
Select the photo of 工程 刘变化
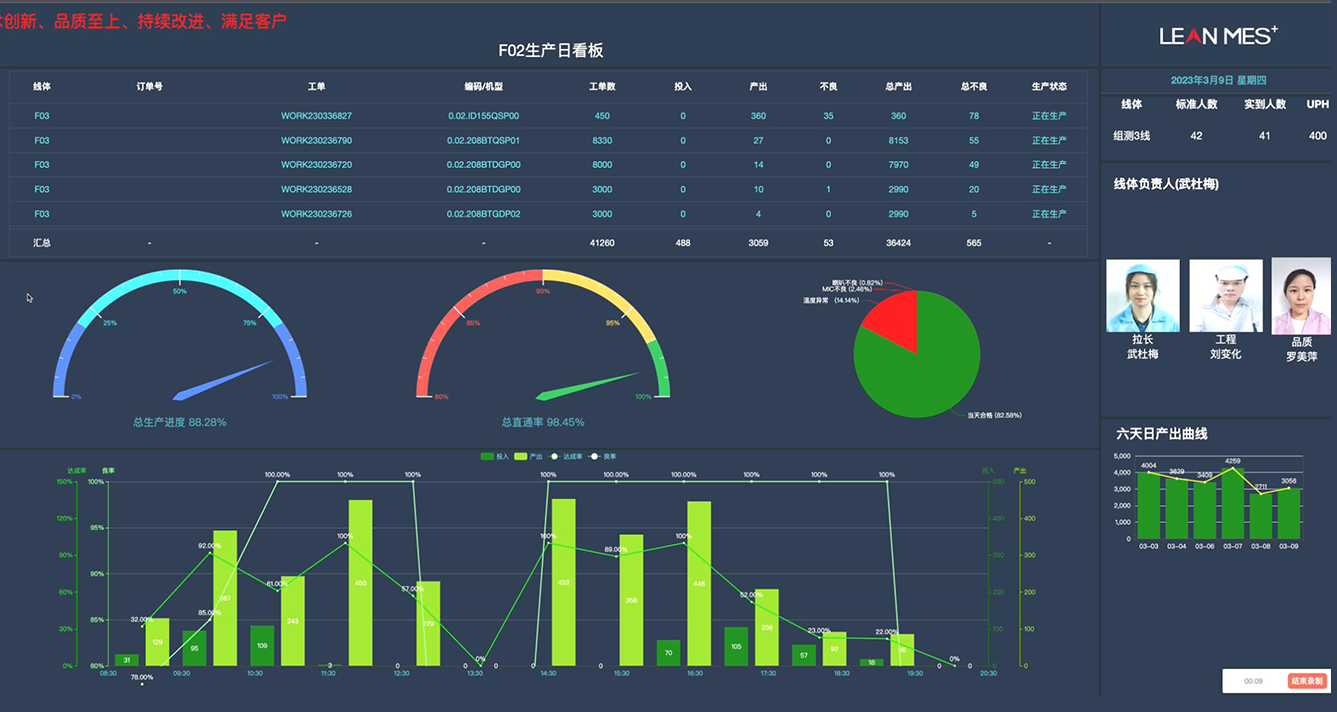(x=1225, y=296)
